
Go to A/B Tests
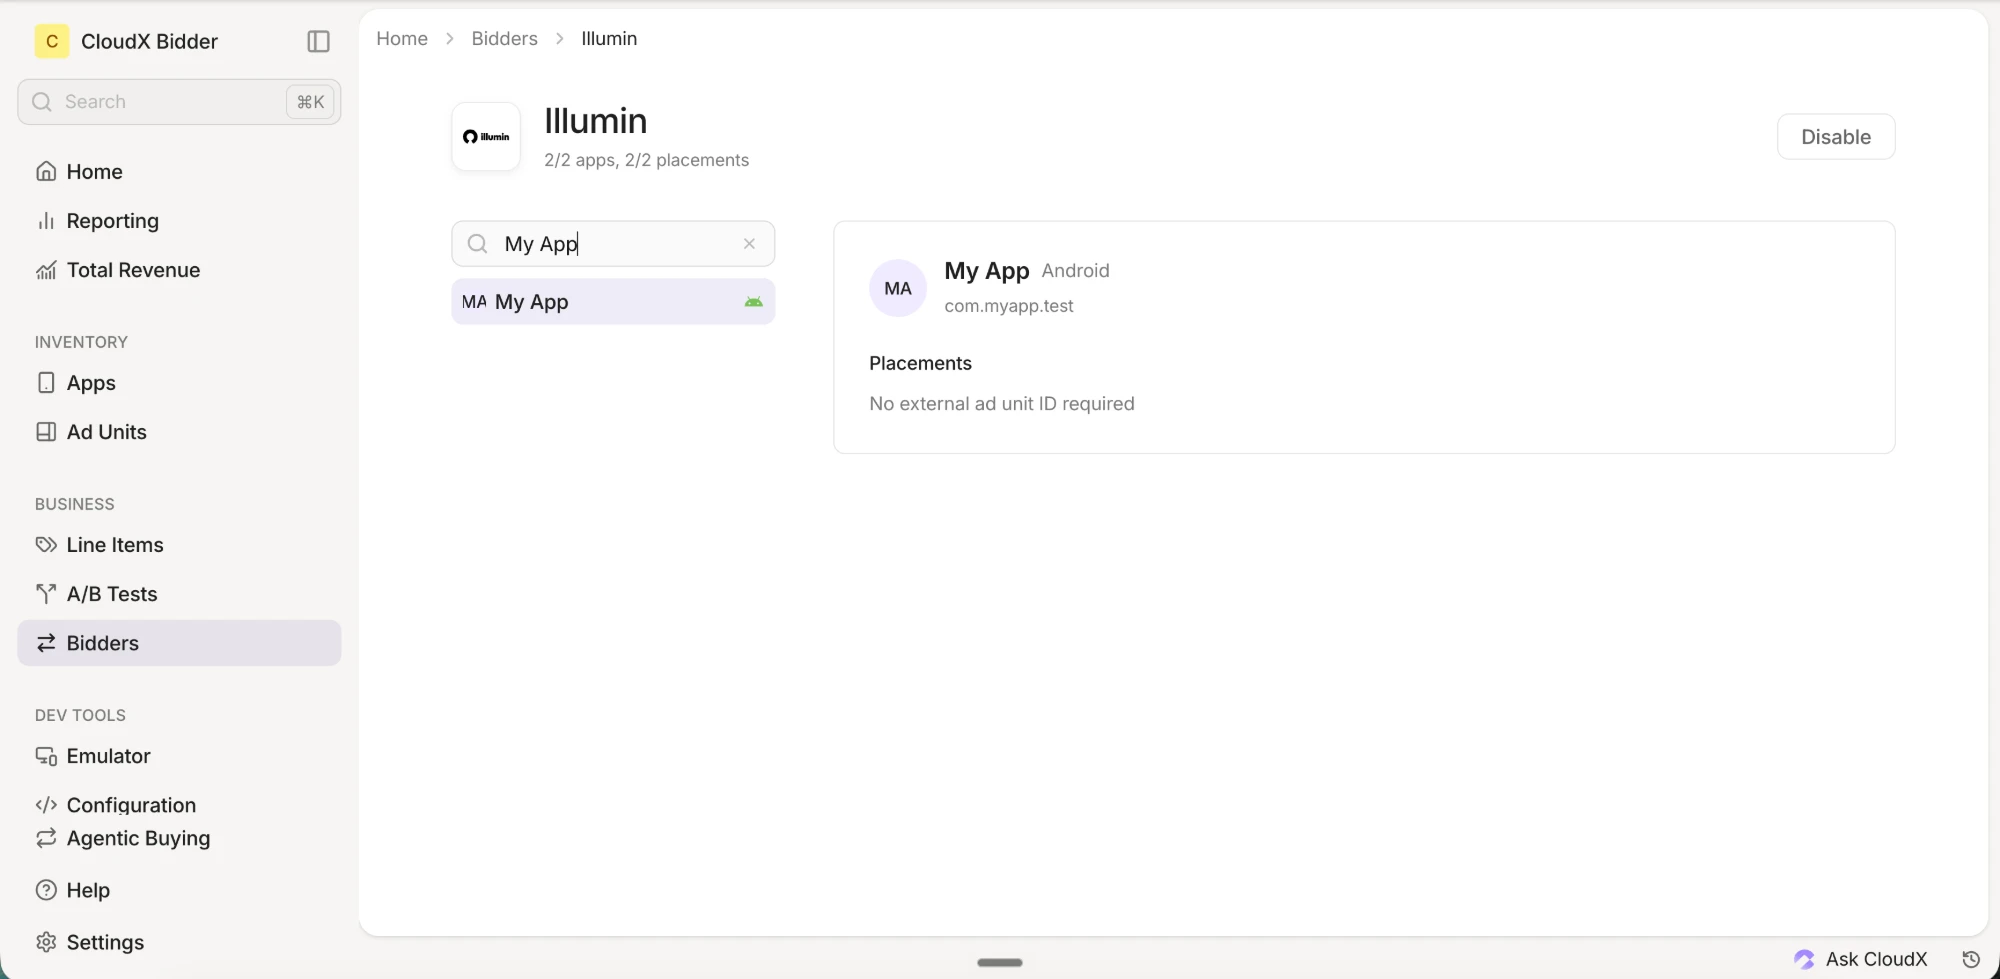(179, 594)
